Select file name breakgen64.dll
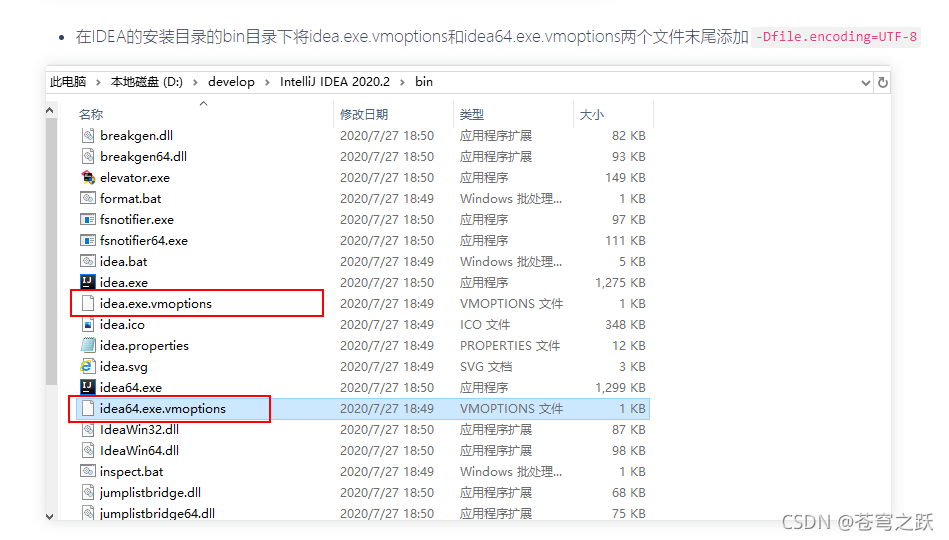The height and width of the screenshot is (540, 949). point(143,157)
